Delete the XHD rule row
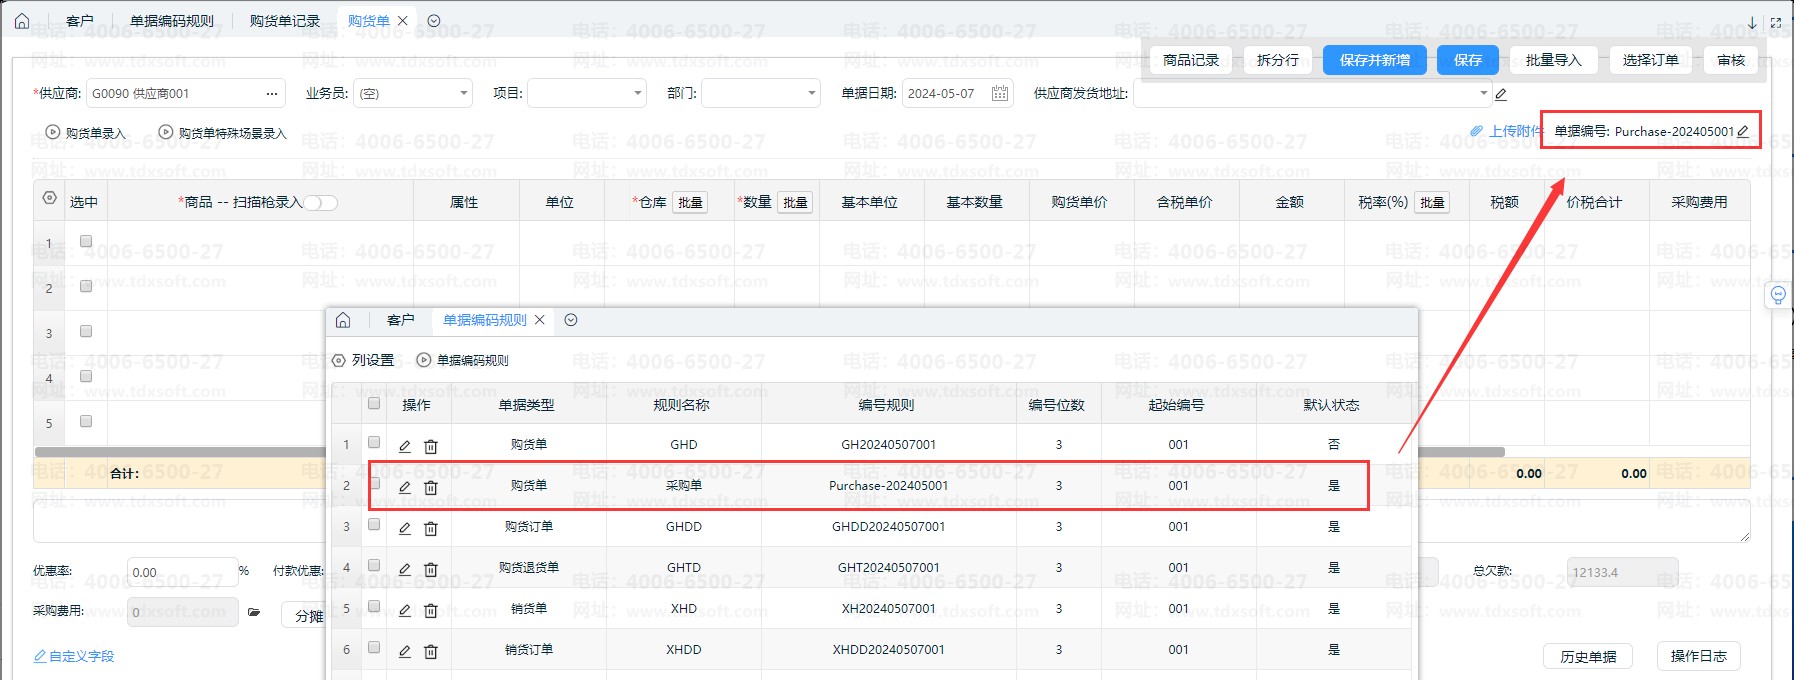The height and width of the screenshot is (680, 1794). click(431, 610)
